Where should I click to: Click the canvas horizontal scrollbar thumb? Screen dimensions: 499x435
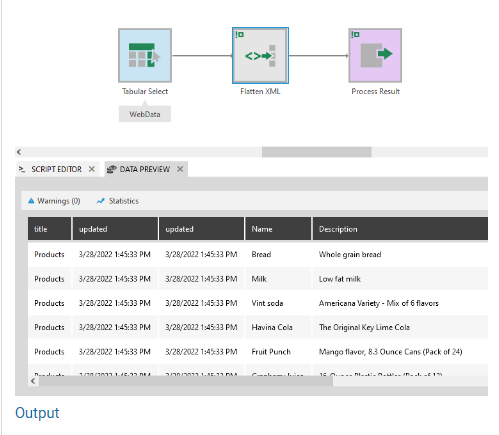pos(316,152)
